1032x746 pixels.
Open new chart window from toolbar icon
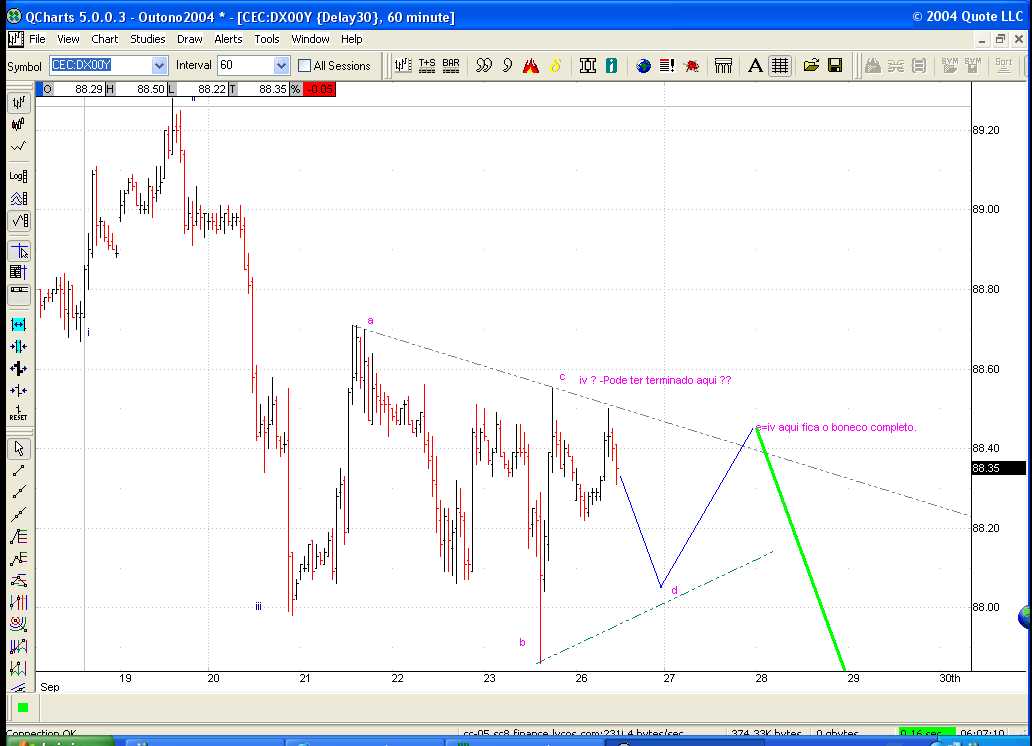coord(403,65)
